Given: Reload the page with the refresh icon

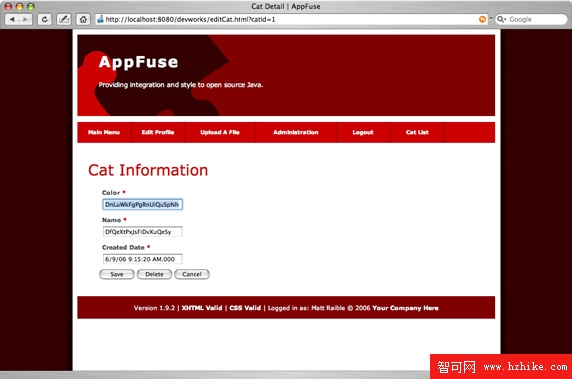Looking at the screenshot, I should [45, 19].
